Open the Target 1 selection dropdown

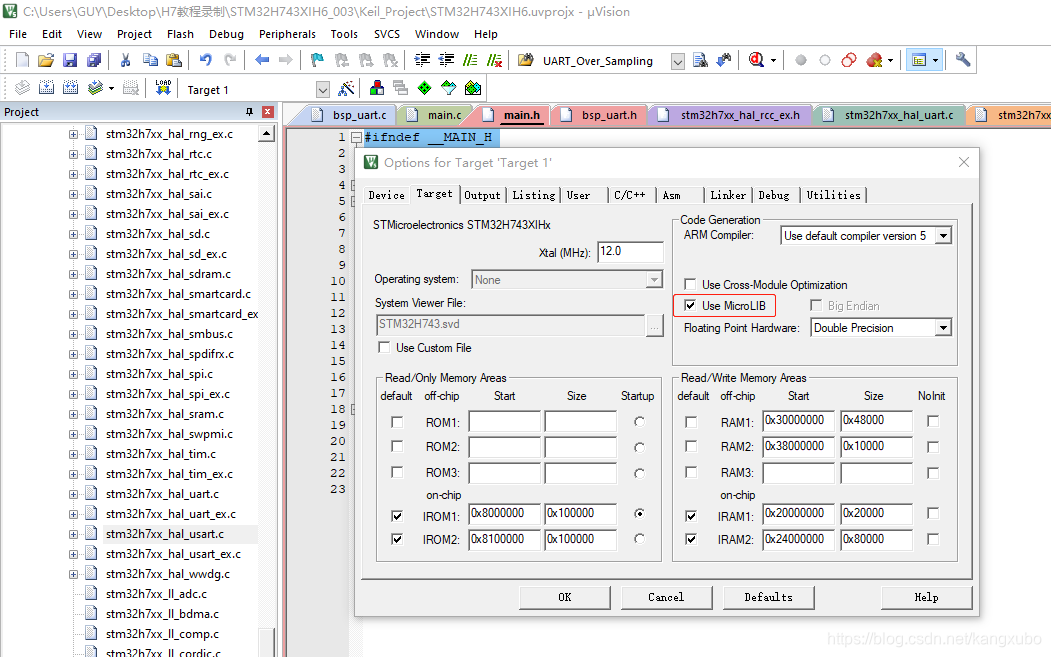click(323, 89)
